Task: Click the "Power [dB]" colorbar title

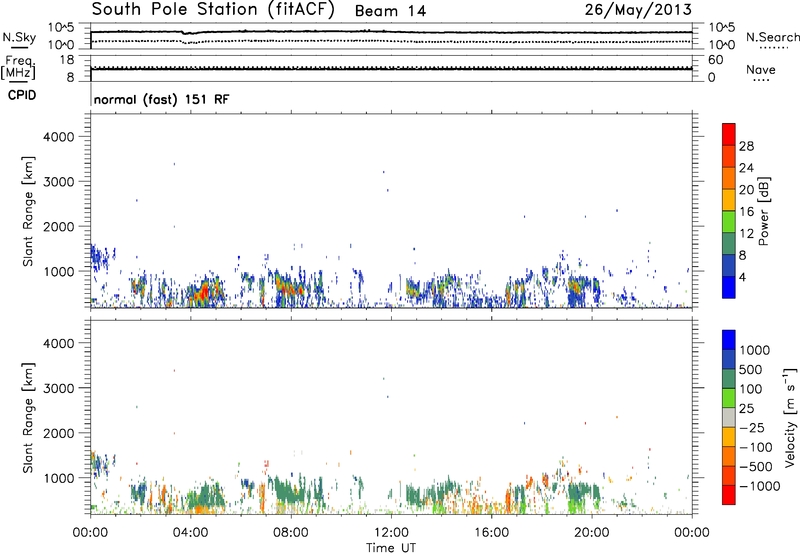Action: click(763, 211)
